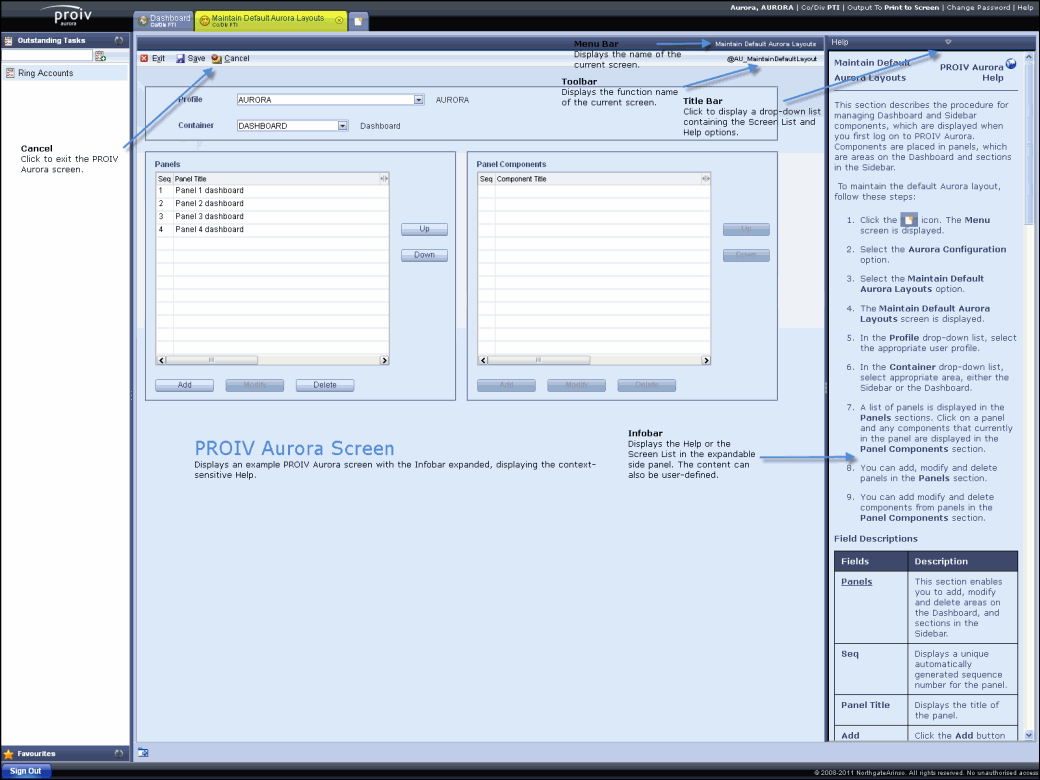
Task: Close the Maintain Default Aurora Layouts tab
Action: 339,21
